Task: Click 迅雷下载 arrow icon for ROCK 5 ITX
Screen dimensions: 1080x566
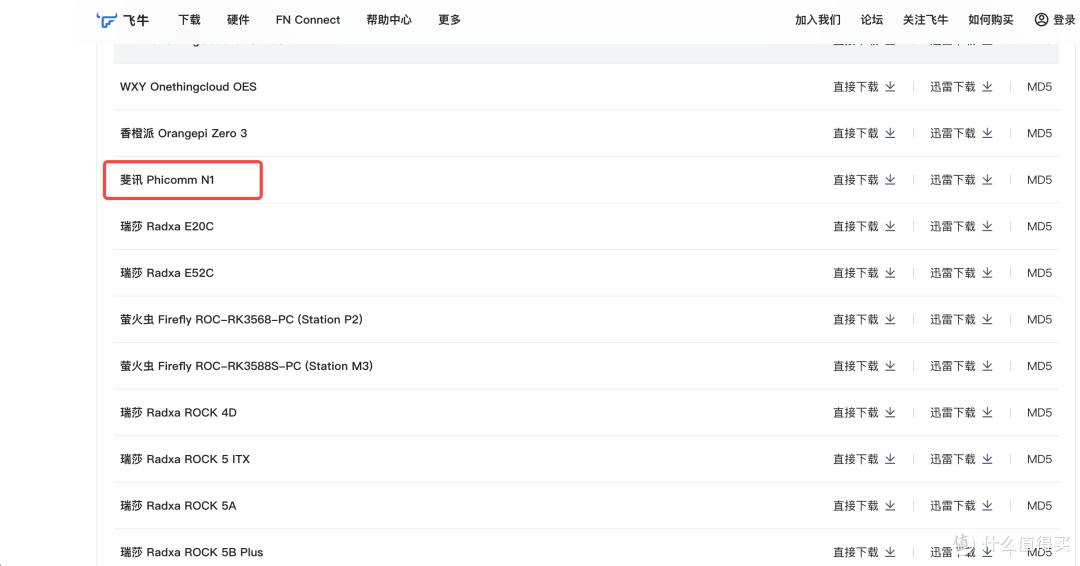Action: tap(988, 459)
